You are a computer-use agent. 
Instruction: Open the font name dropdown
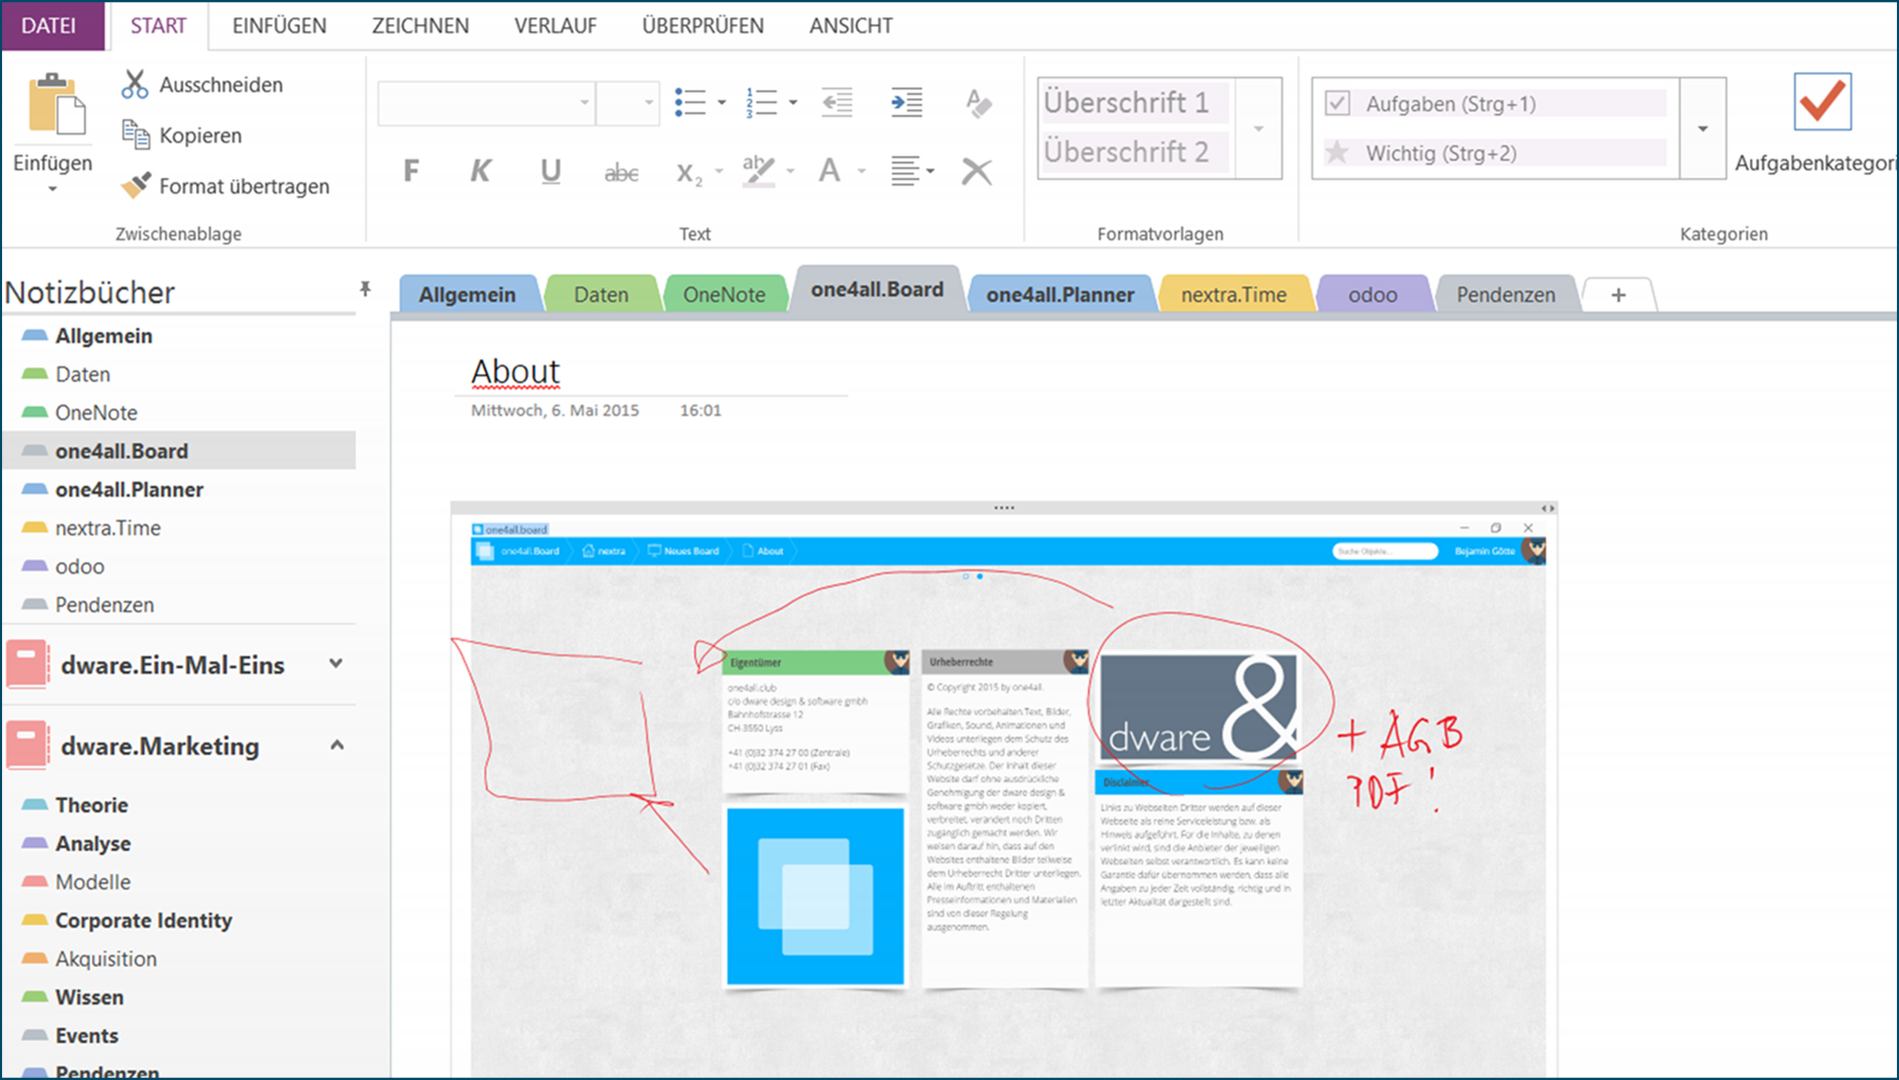click(585, 103)
